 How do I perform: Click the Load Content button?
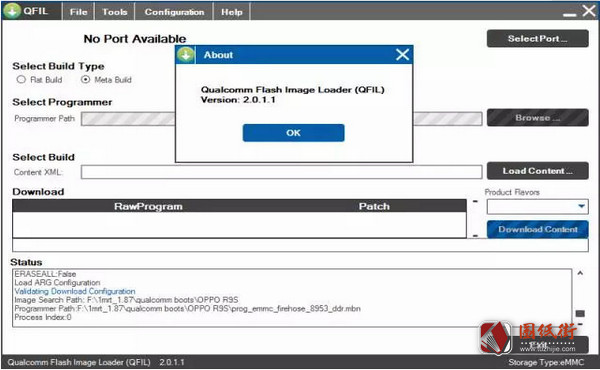[538, 171]
